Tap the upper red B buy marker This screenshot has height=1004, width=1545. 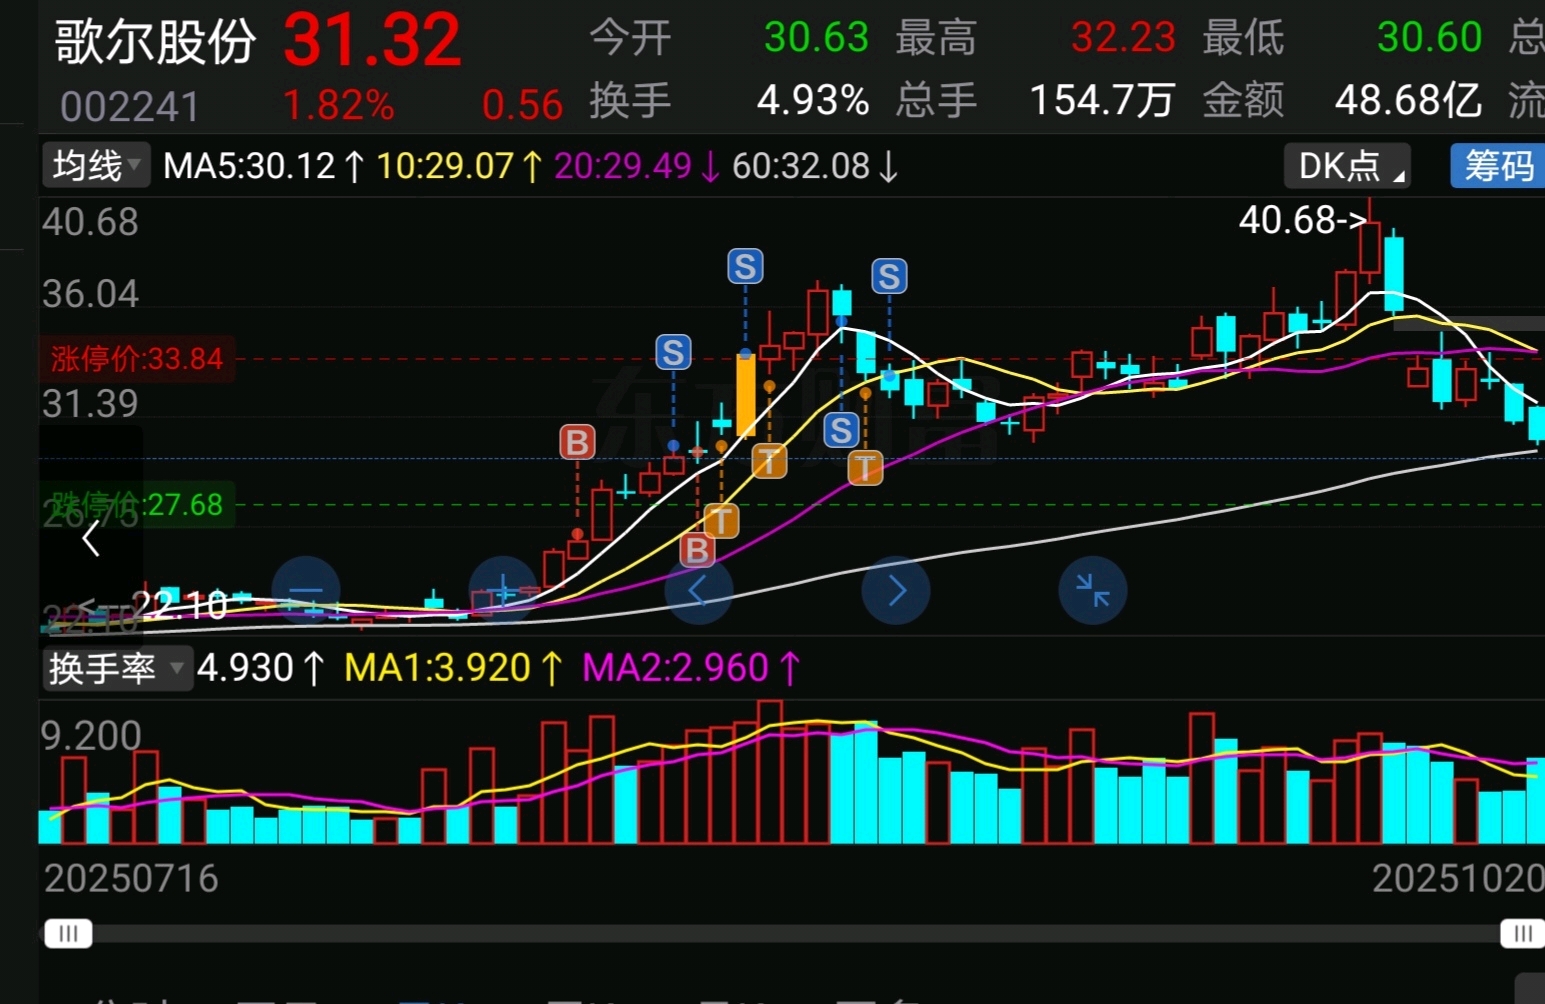577,442
